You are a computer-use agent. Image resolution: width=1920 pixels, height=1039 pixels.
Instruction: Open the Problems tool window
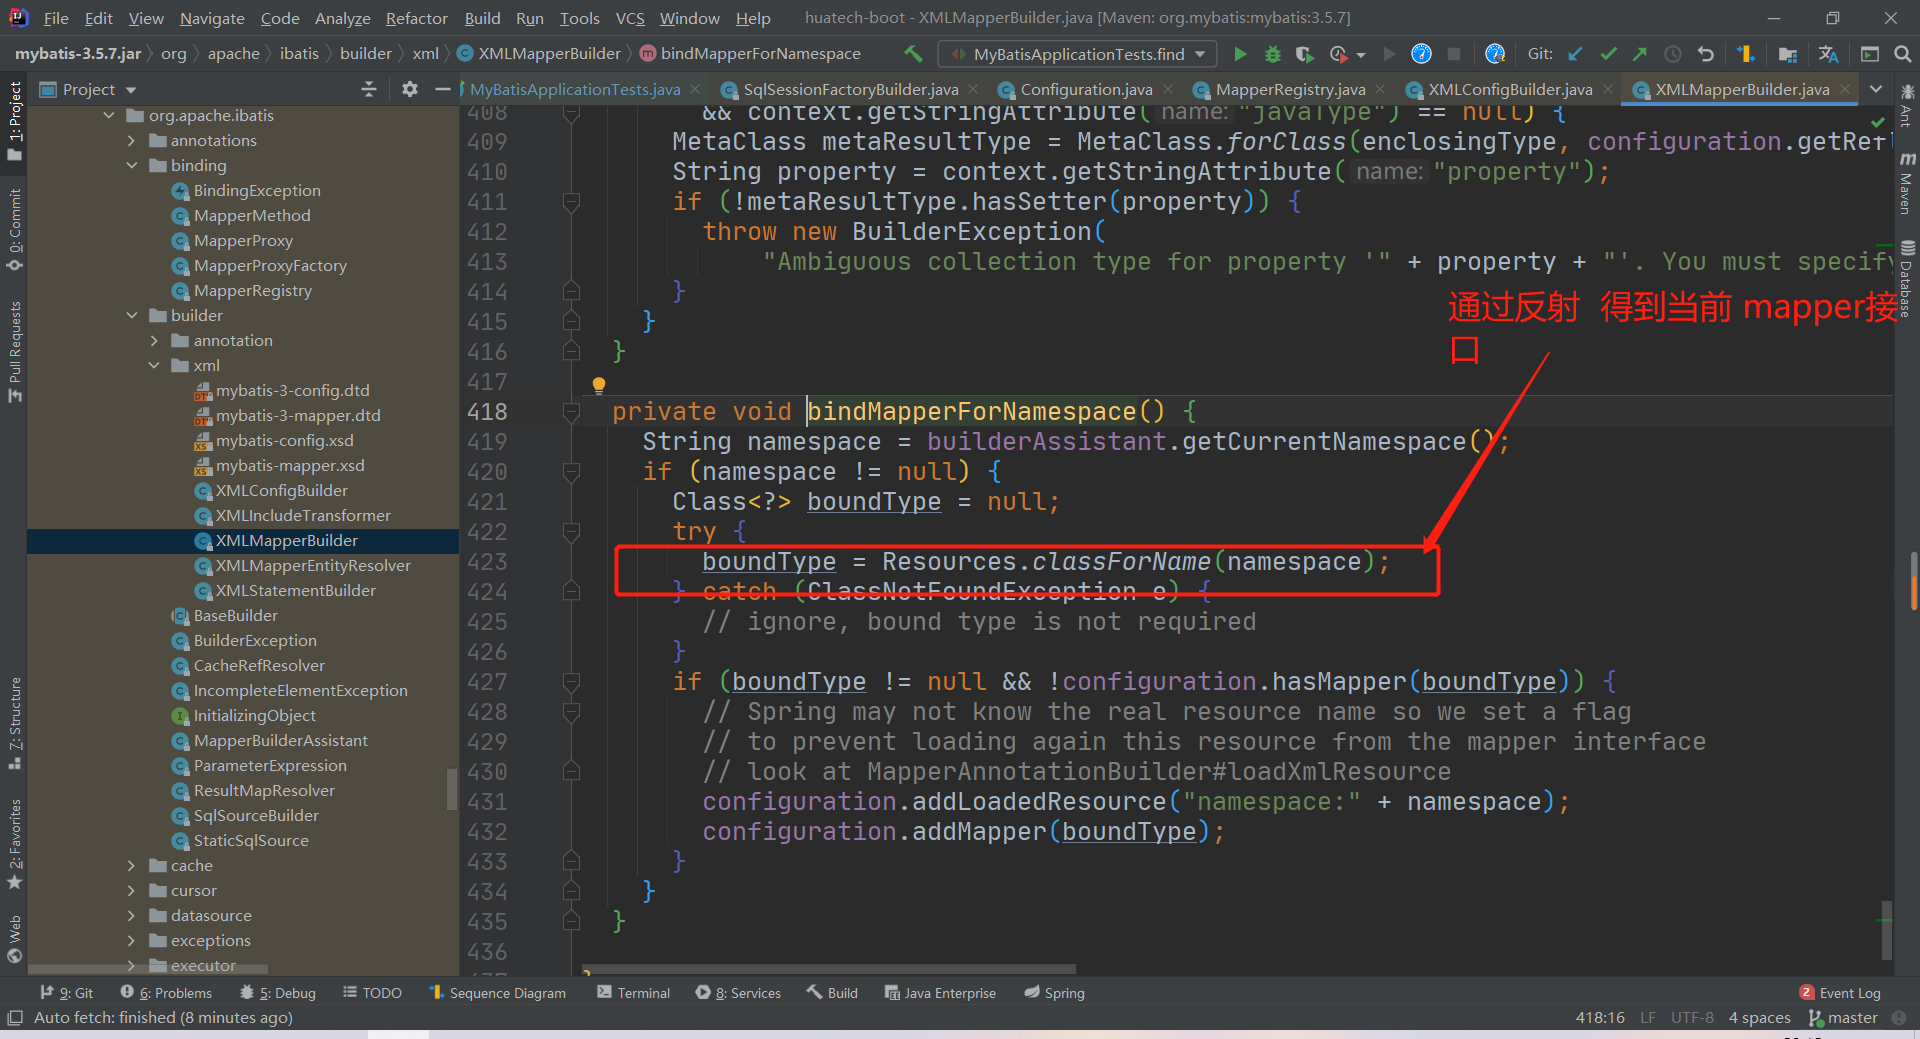[x=166, y=992]
